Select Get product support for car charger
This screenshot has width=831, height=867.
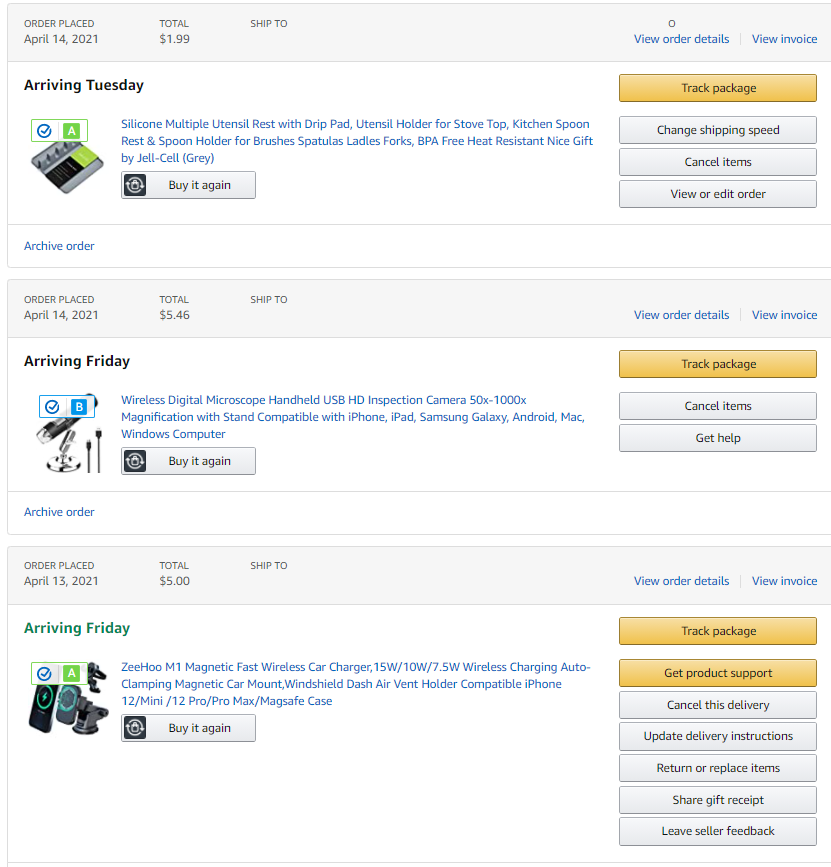click(x=718, y=673)
